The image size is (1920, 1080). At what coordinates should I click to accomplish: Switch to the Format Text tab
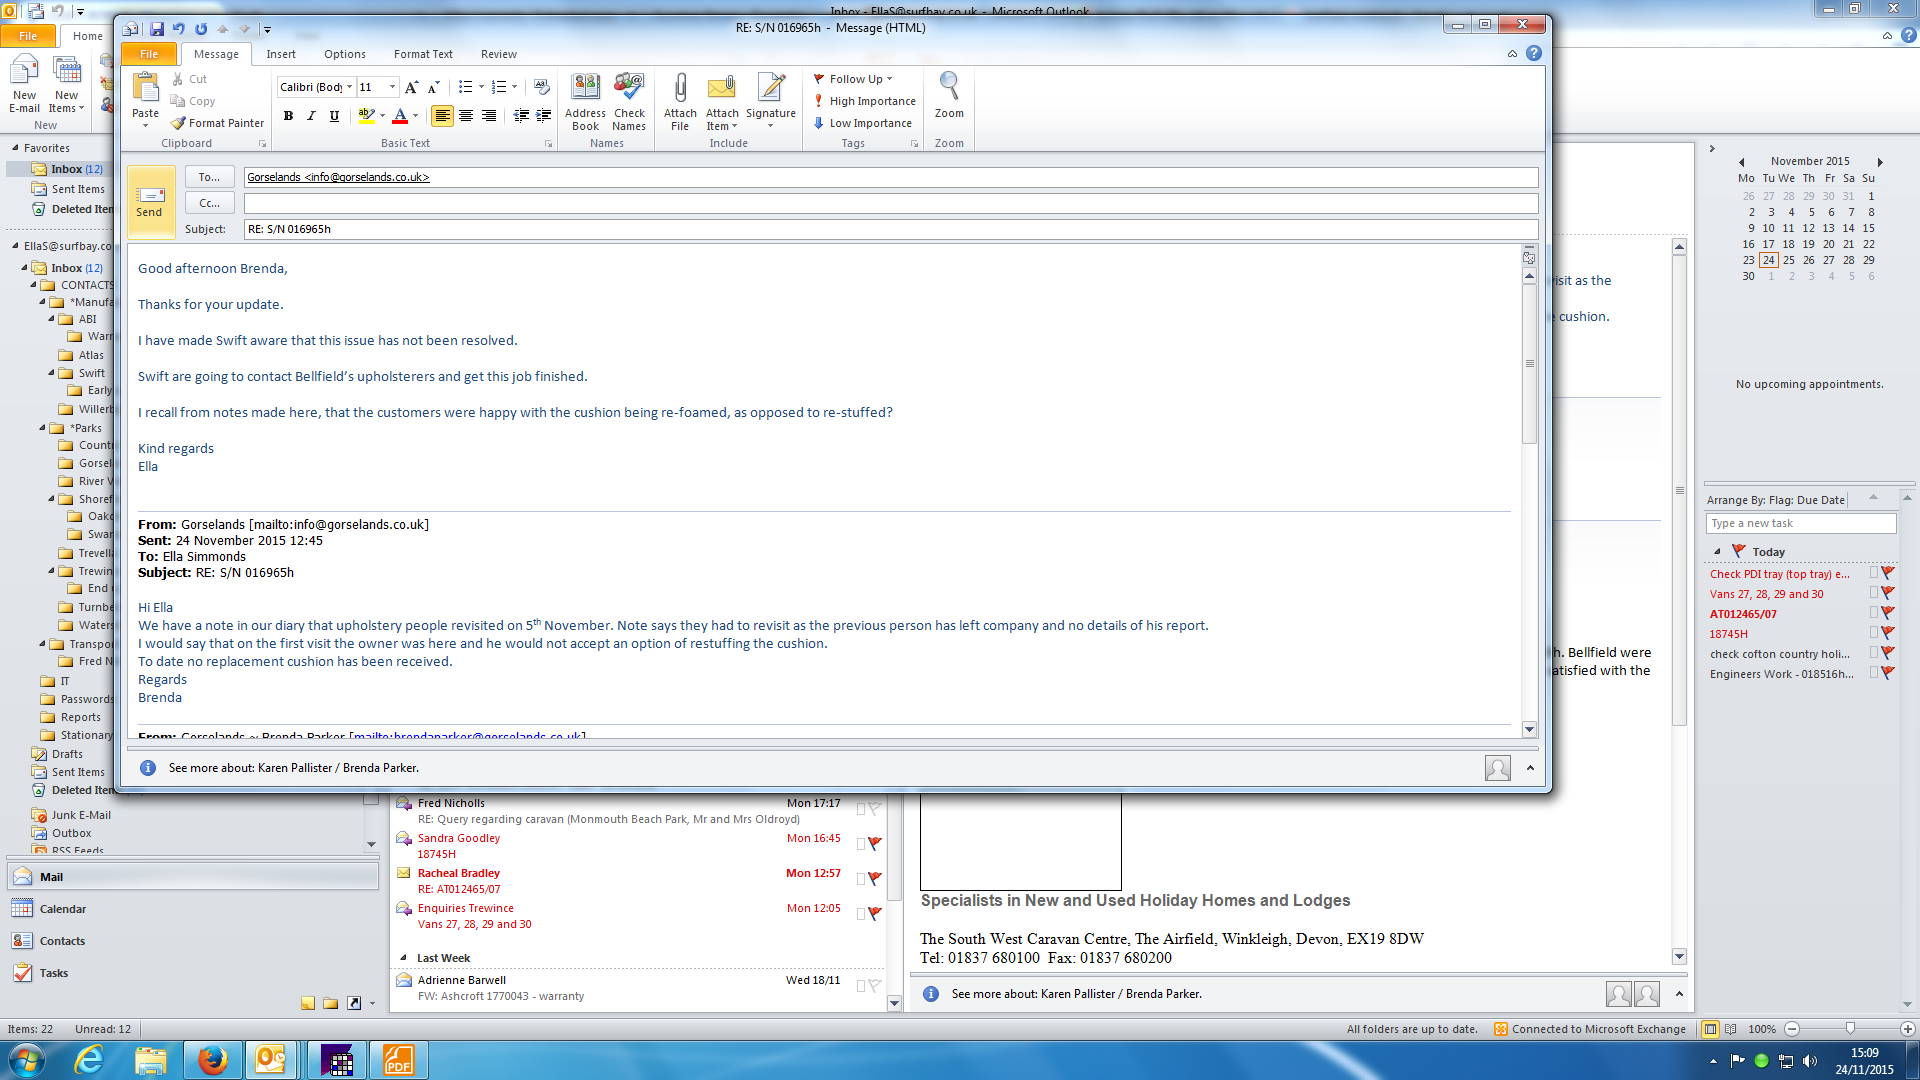point(422,54)
